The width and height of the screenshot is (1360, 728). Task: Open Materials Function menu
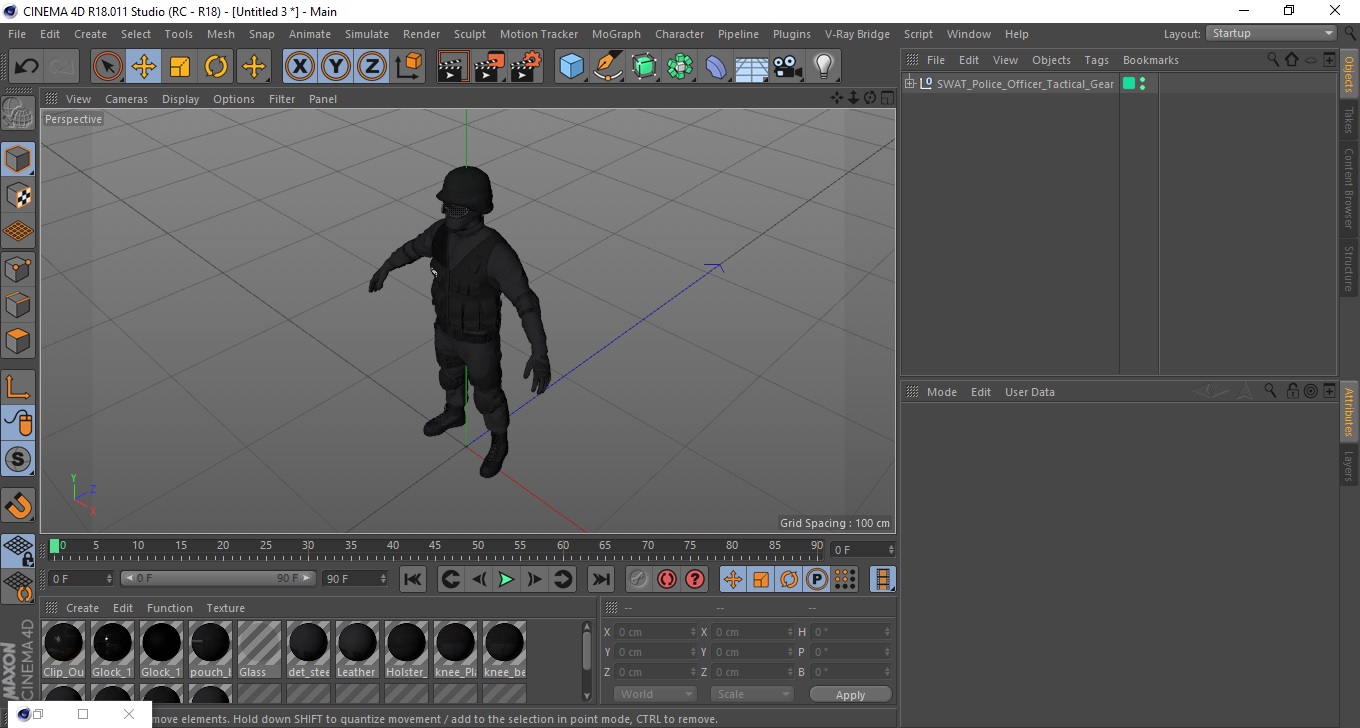pyautogui.click(x=170, y=608)
